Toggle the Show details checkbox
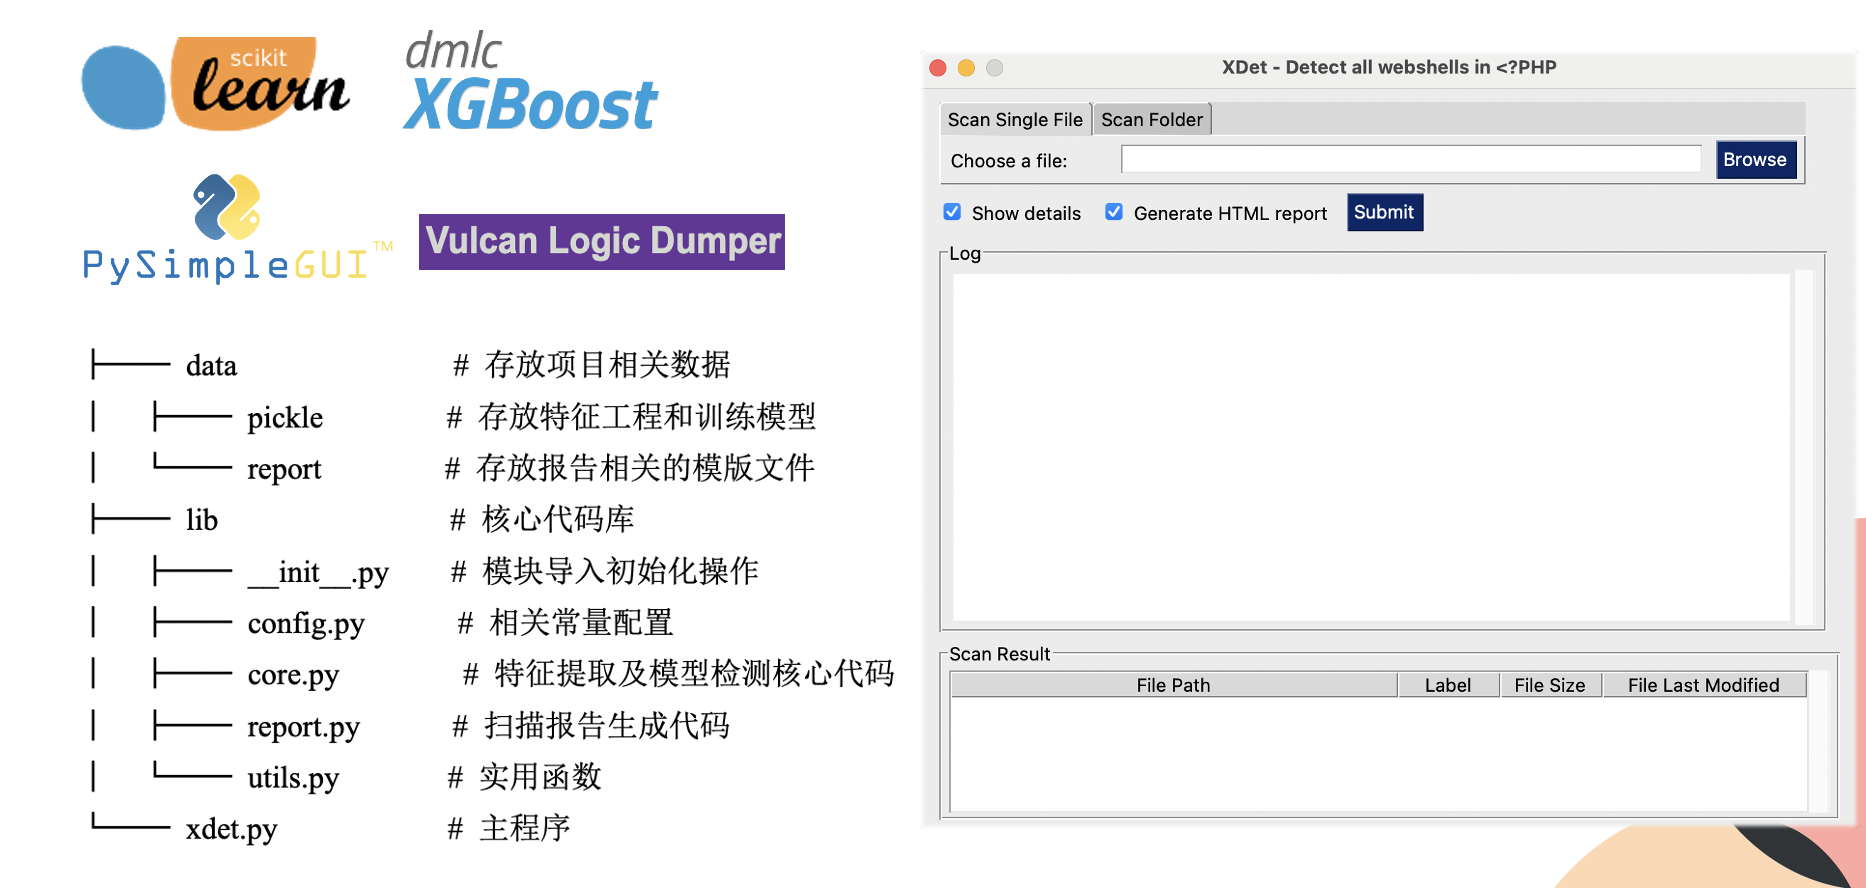Viewport: 1866px width, 888px height. (952, 212)
